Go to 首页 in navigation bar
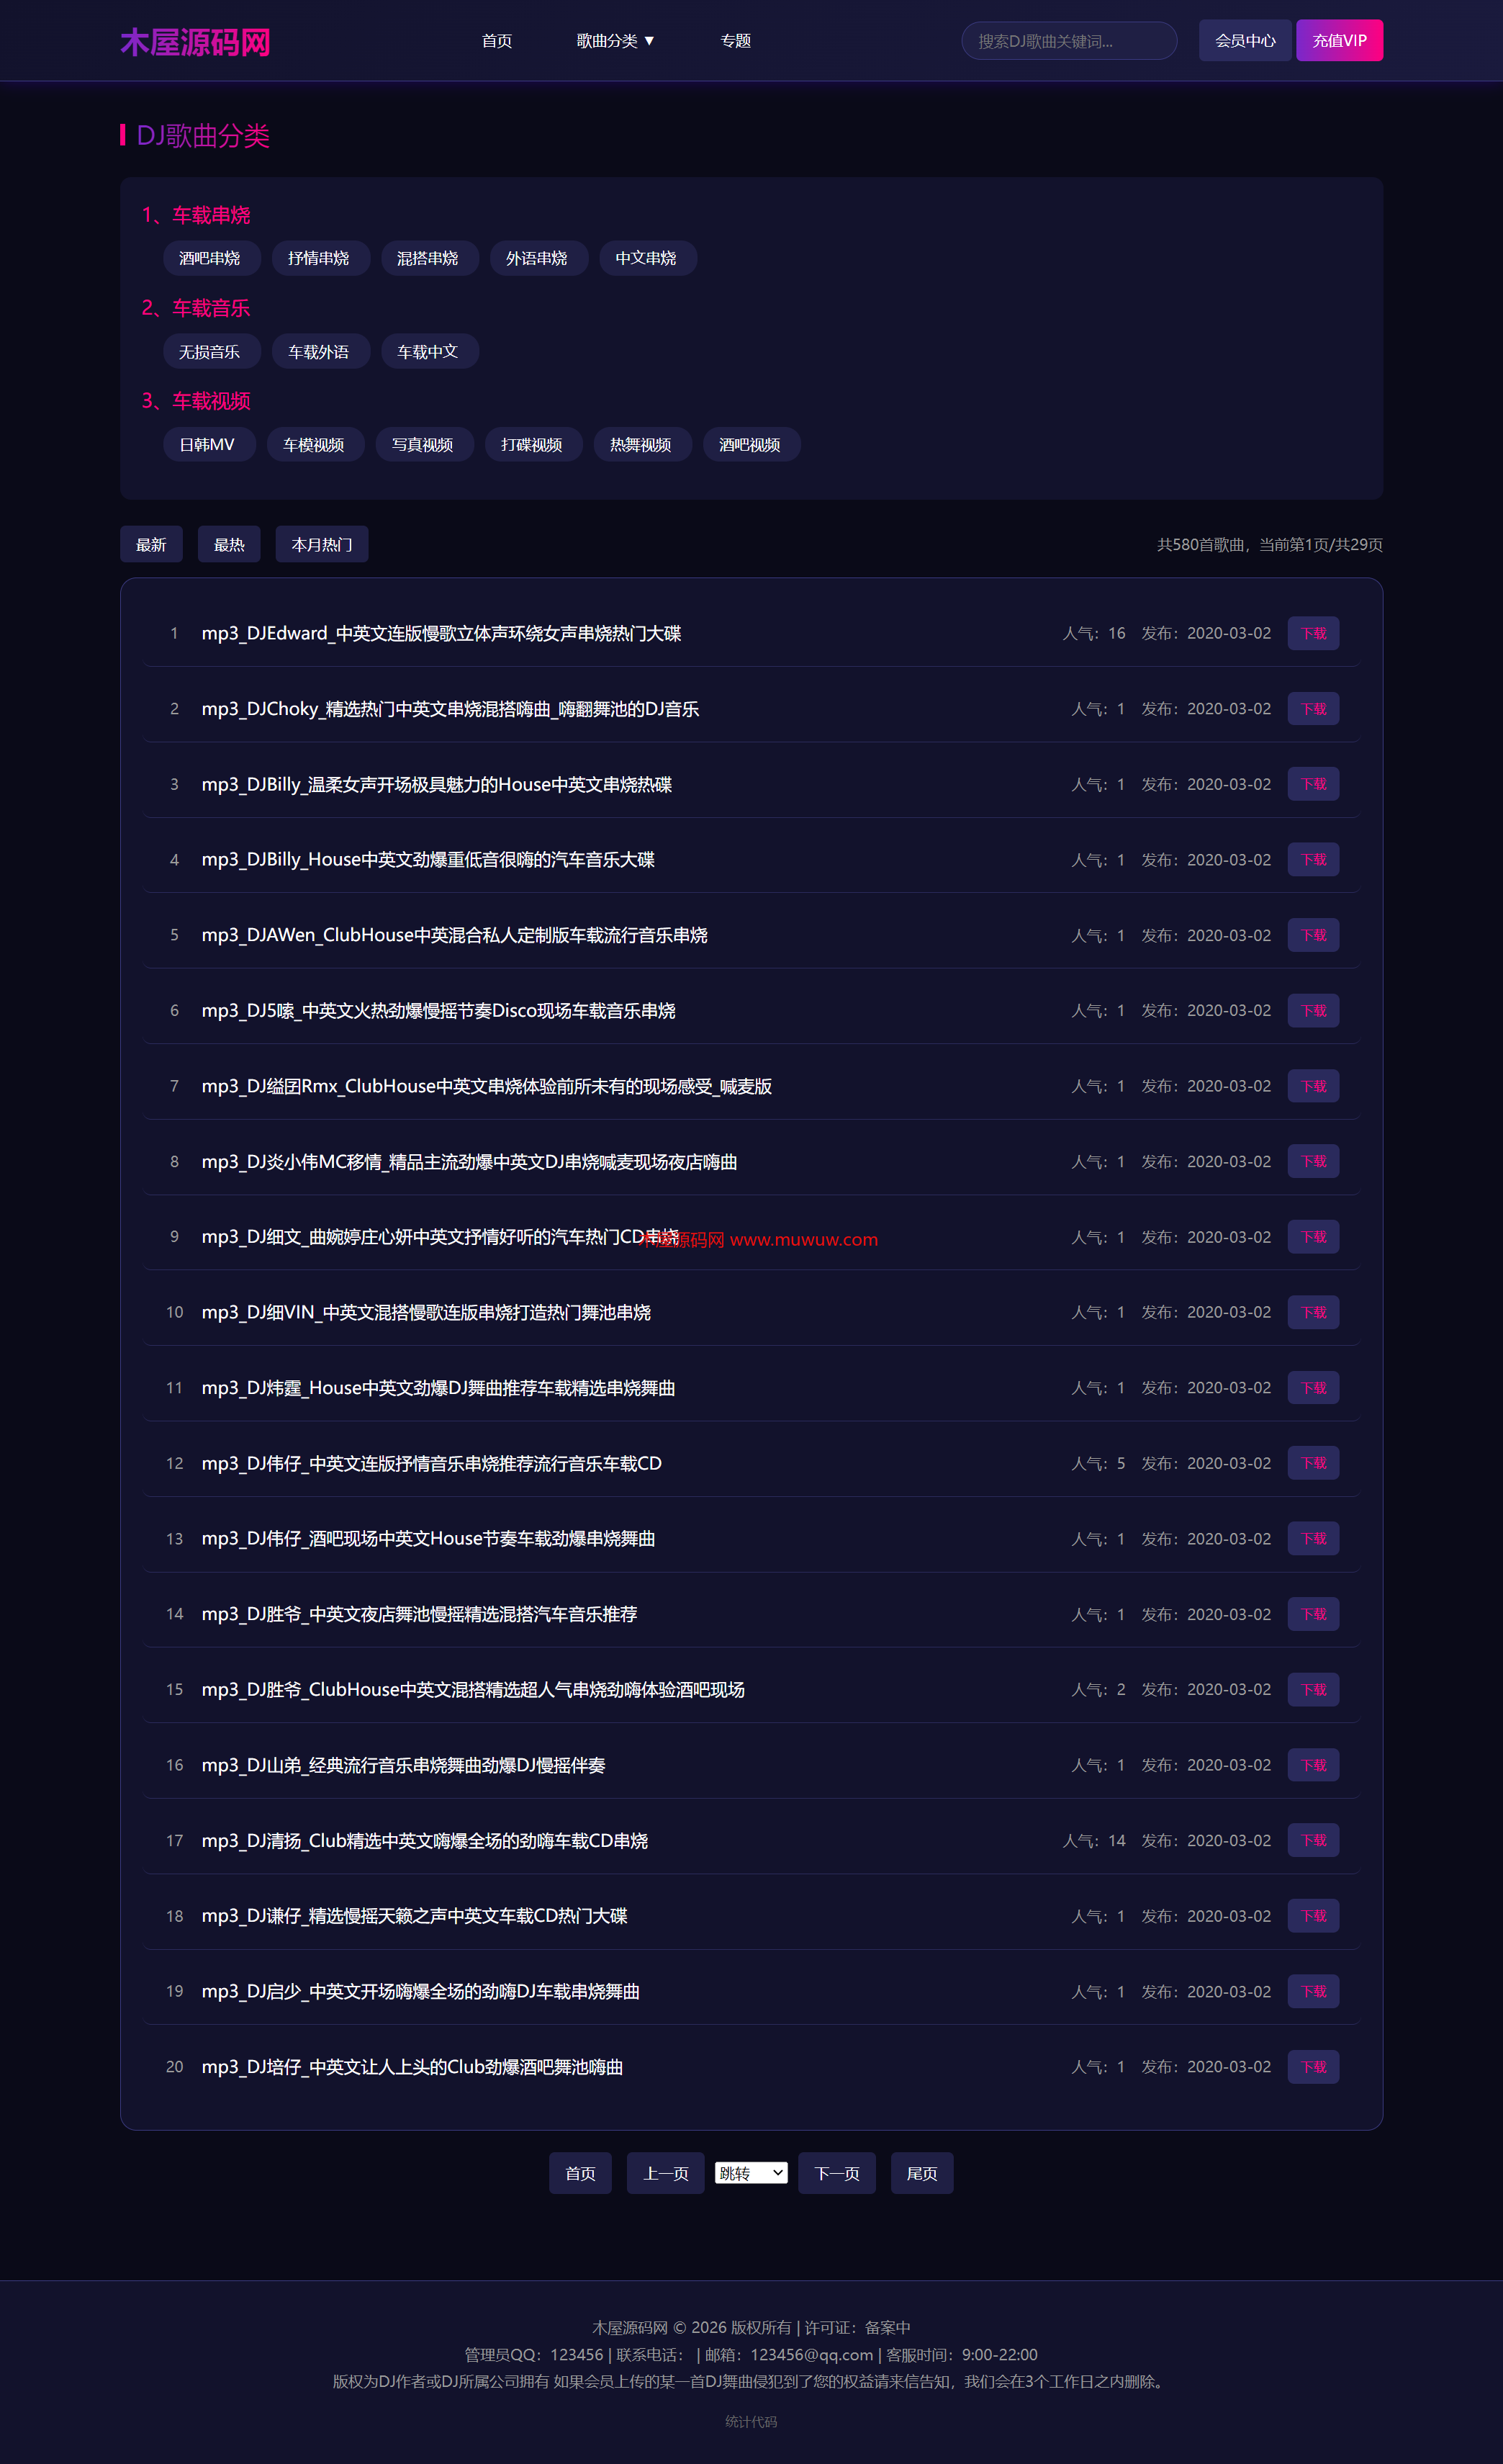The width and height of the screenshot is (1503, 2464). click(497, 41)
